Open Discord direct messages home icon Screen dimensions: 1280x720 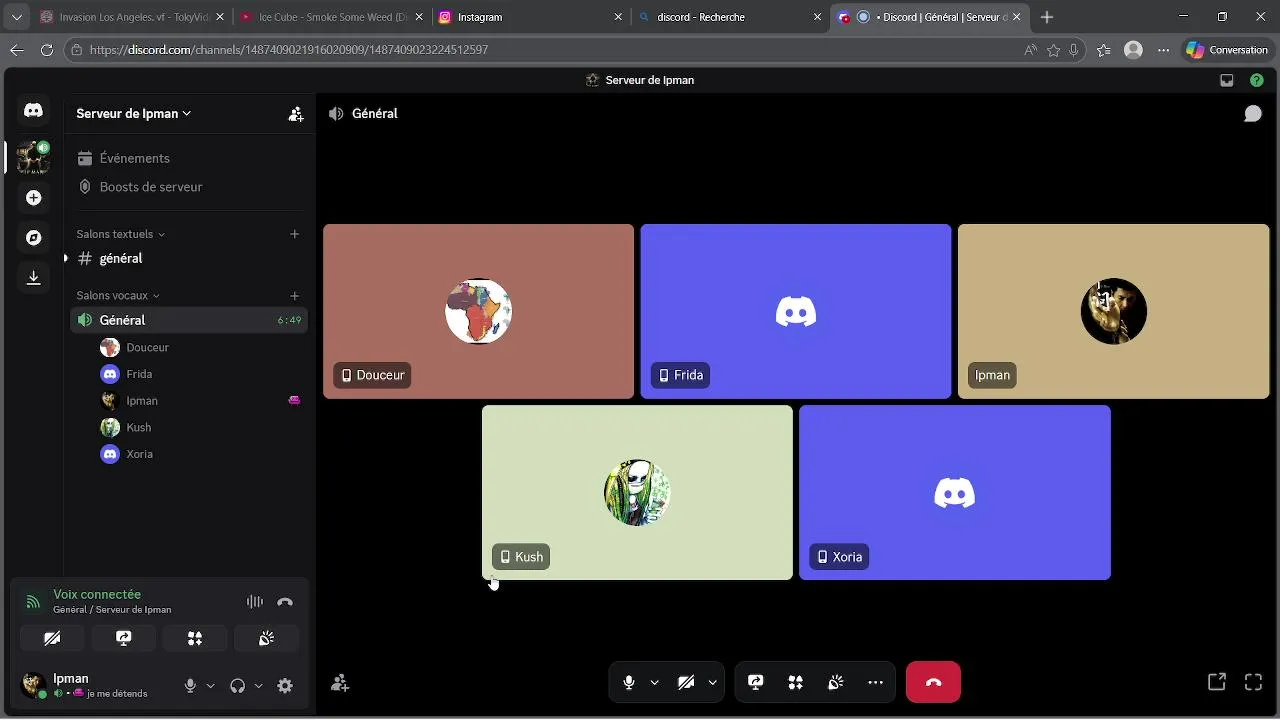[33, 111]
